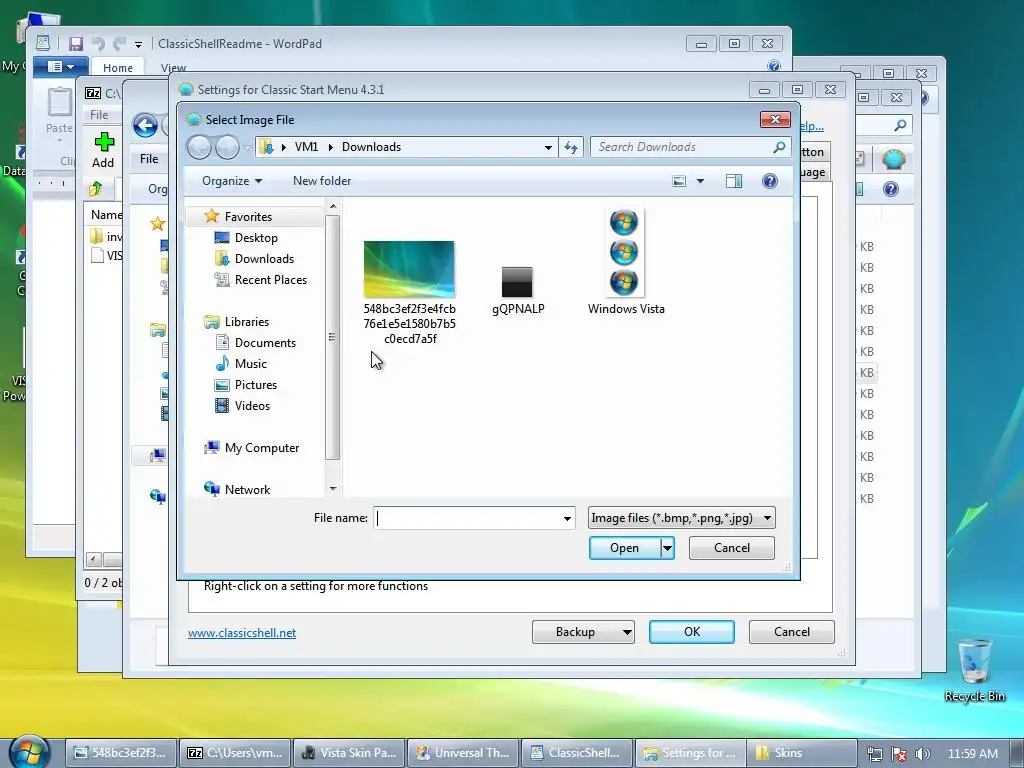Click the change view icon
This screenshot has width=1024, height=768.
point(679,181)
